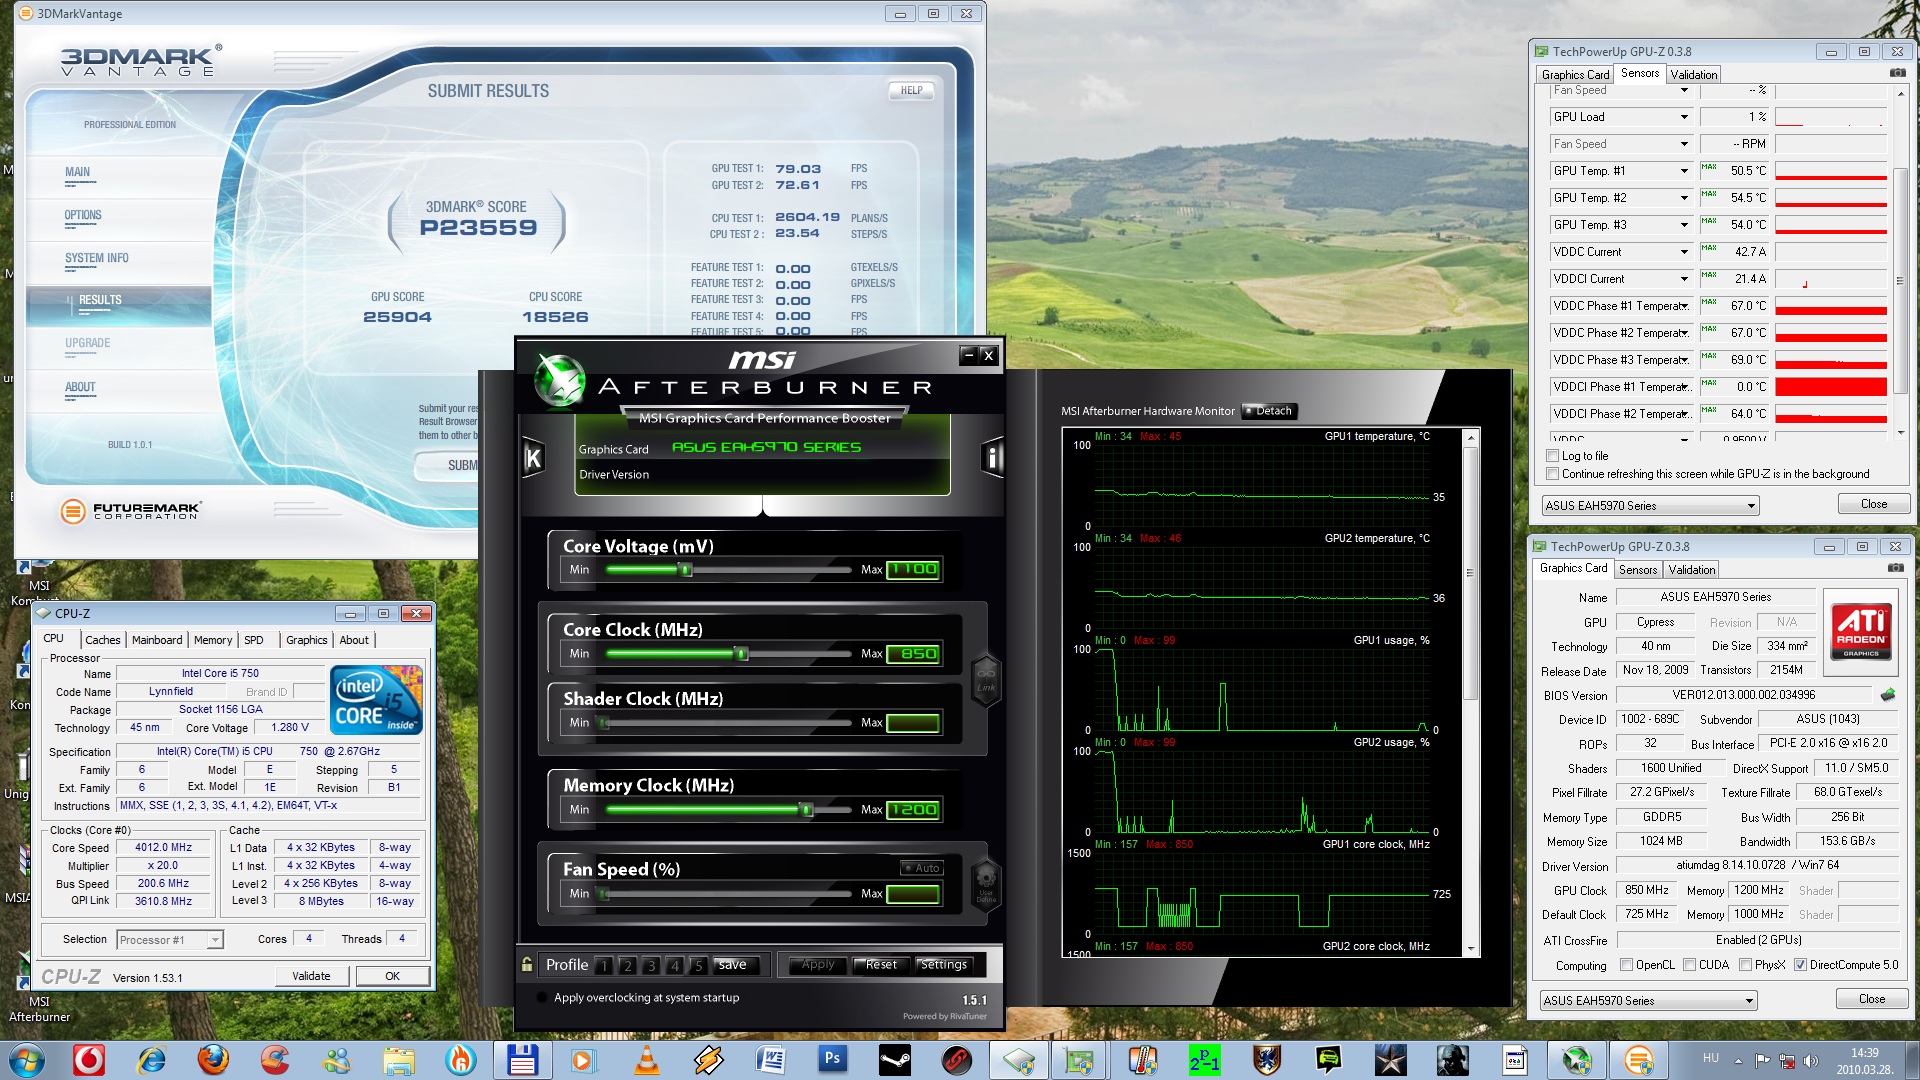
Task: Click the volume icon in system tray
Action: (1810, 1060)
